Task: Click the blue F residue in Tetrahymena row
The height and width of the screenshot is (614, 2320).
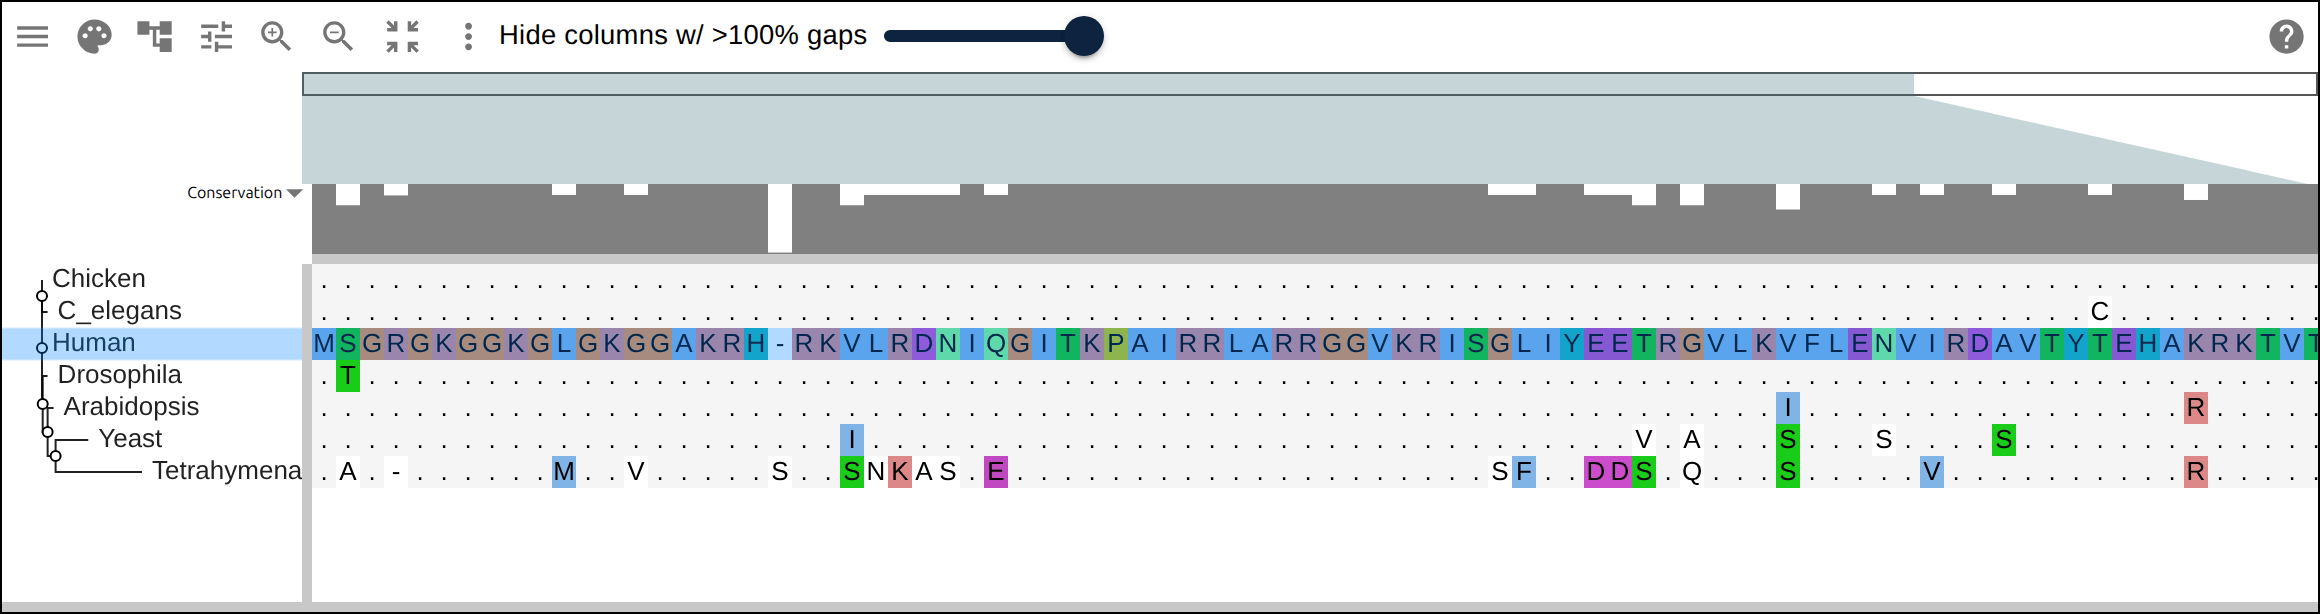Action: pos(1524,472)
